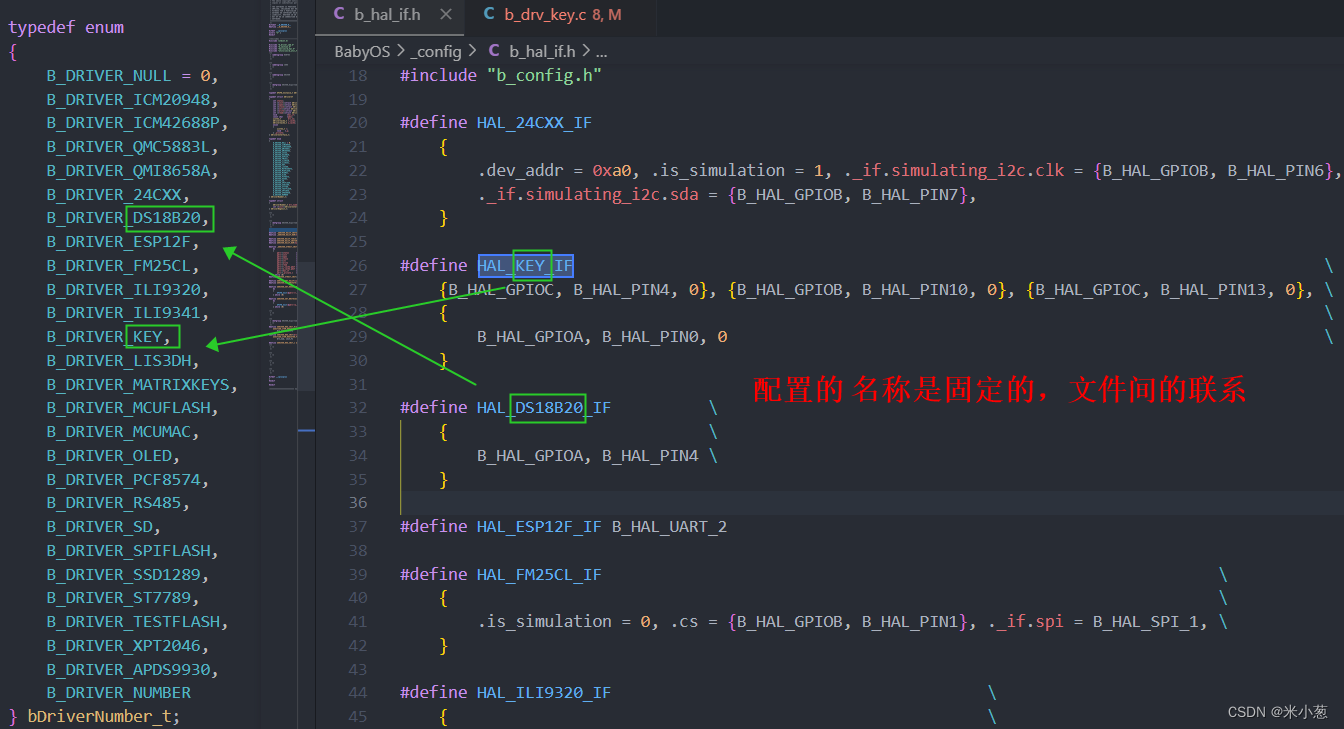Select b_hal_if.h in the breadcrumb

[542, 51]
